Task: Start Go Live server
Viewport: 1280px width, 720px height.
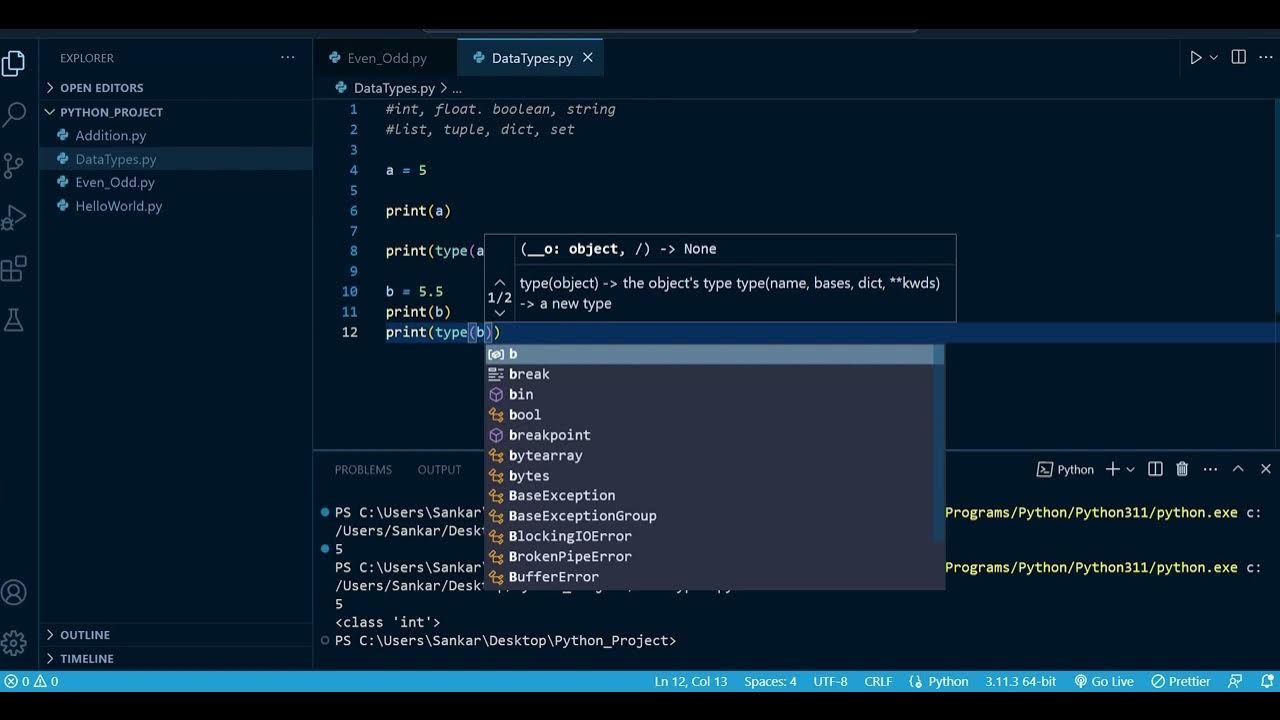Action: 1104,682
